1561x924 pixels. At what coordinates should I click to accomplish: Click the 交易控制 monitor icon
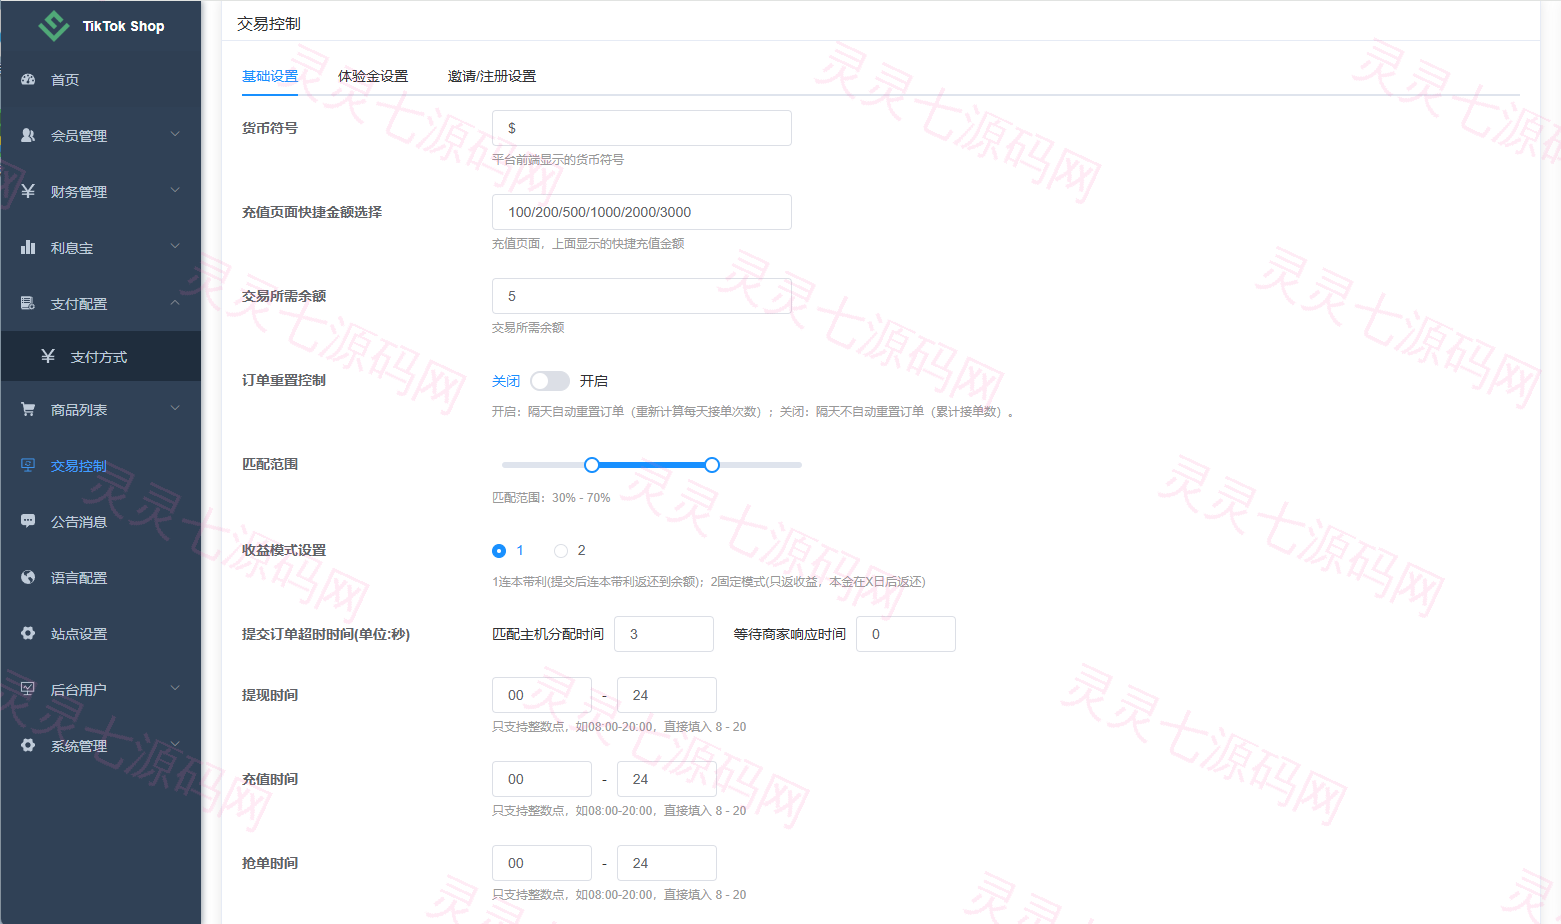click(28, 465)
